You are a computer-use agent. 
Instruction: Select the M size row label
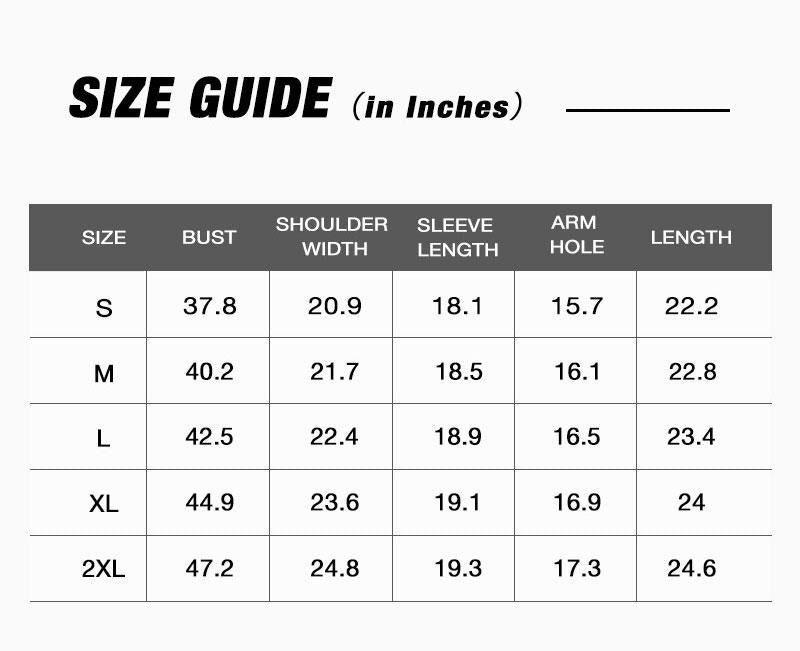pos(104,374)
